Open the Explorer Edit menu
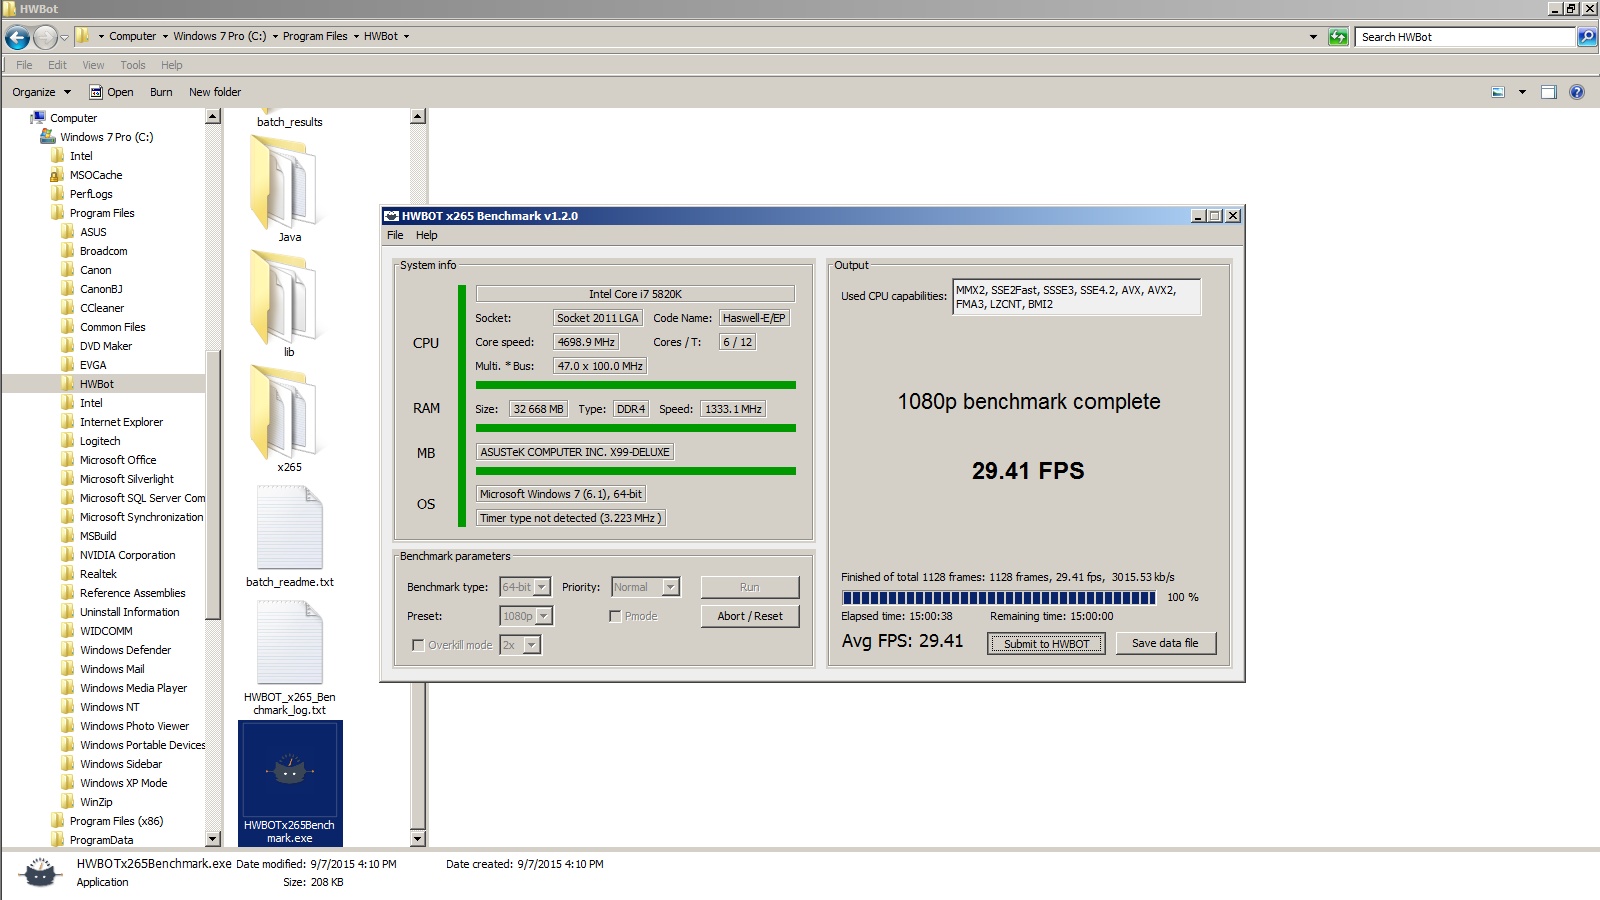Screen dimensions: 1600x900 57,65
